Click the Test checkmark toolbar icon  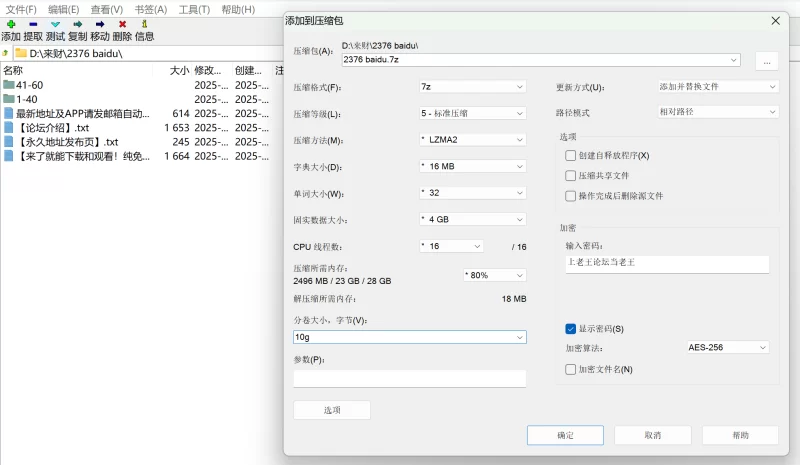[x=56, y=24]
